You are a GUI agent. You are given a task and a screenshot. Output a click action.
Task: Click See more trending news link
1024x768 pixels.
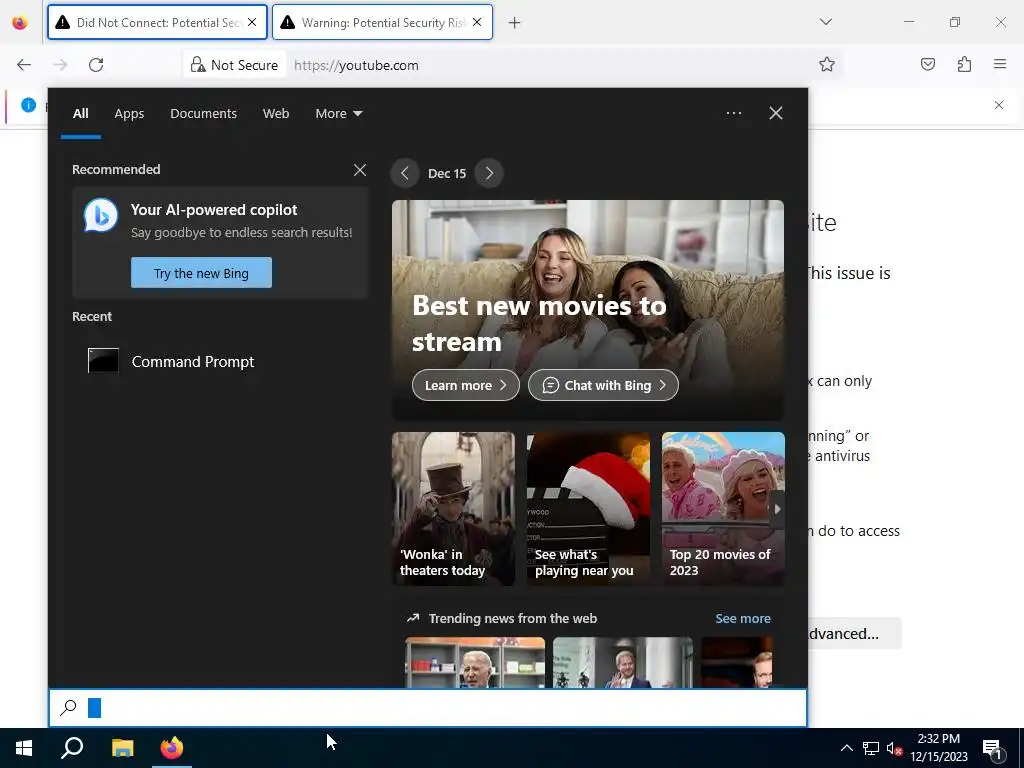tap(743, 618)
